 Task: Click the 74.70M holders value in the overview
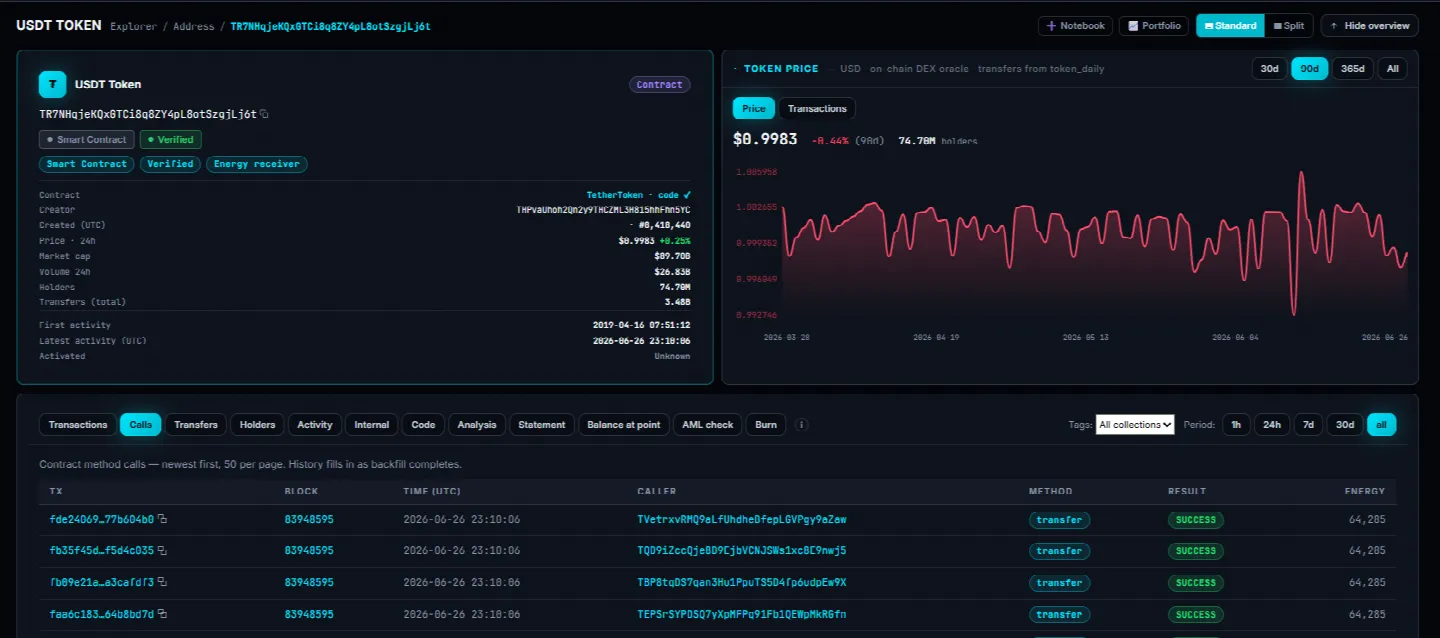674,287
